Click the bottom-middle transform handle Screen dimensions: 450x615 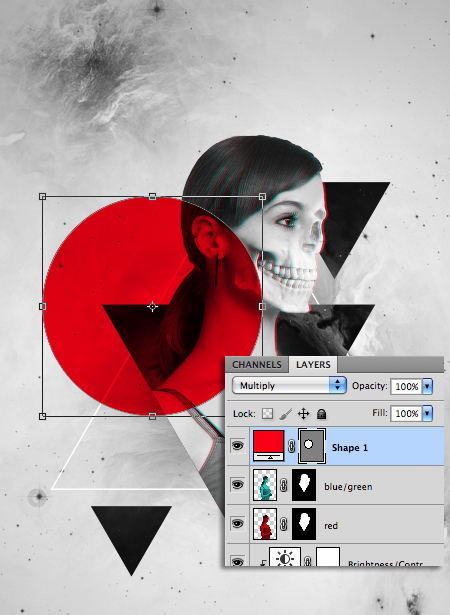tap(152, 416)
